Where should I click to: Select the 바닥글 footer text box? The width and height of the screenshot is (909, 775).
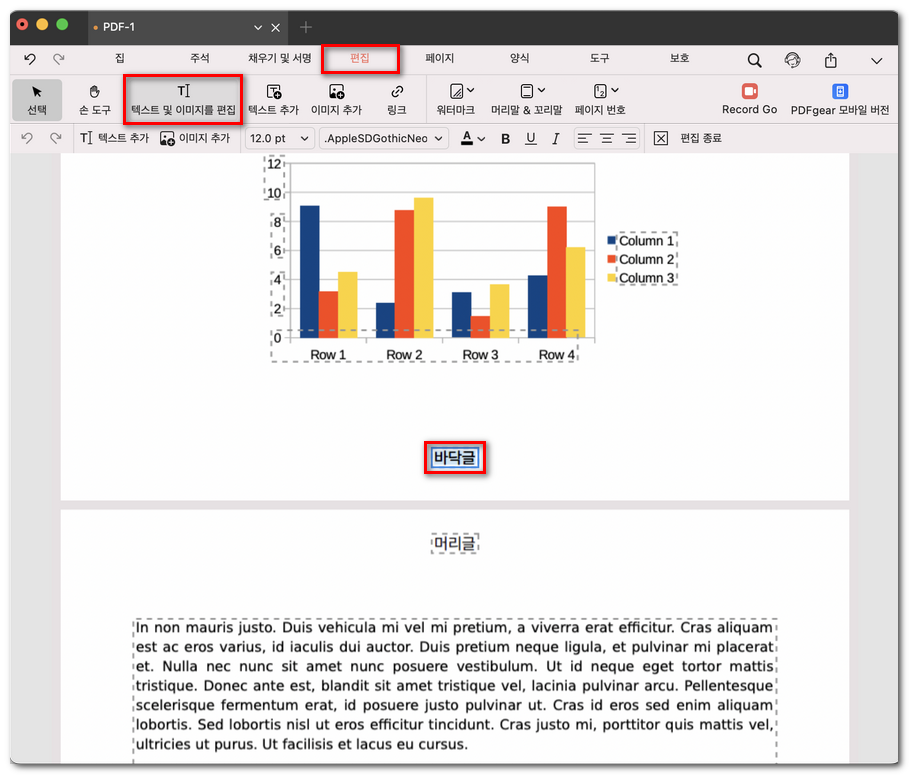tap(454, 458)
